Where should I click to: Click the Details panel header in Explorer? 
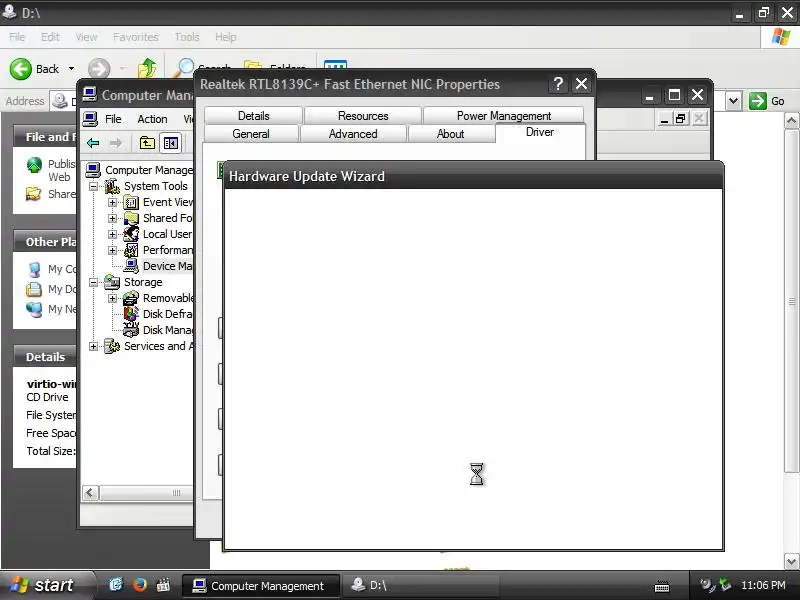[45, 357]
